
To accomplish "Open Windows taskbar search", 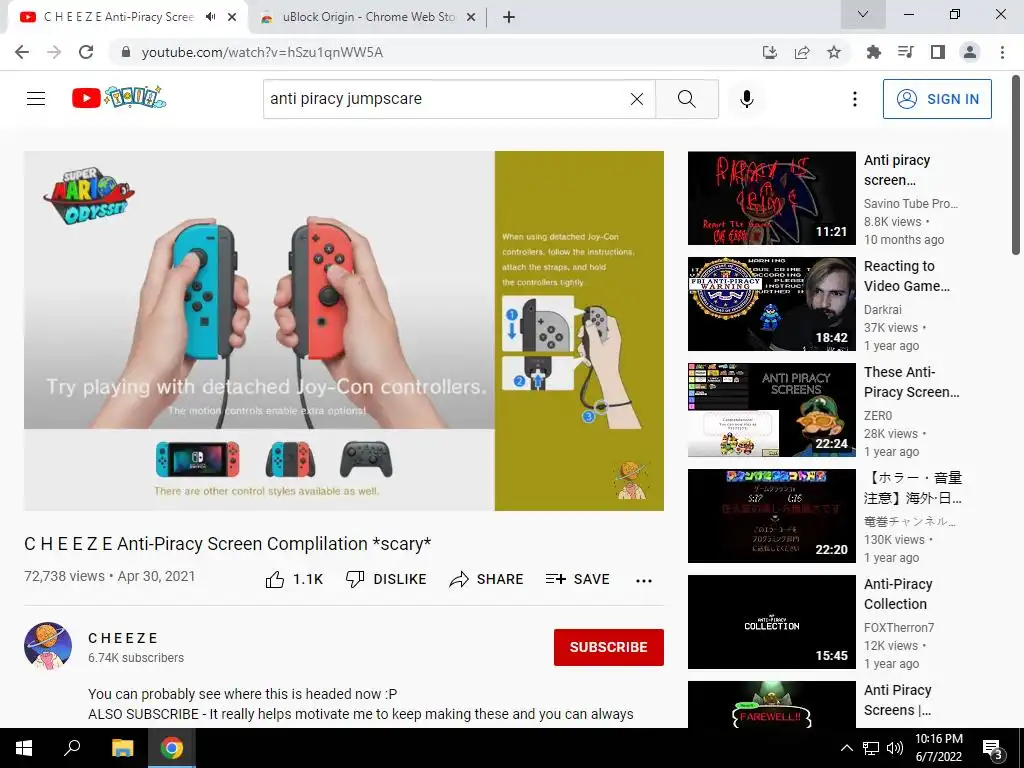I will click(x=72, y=748).
